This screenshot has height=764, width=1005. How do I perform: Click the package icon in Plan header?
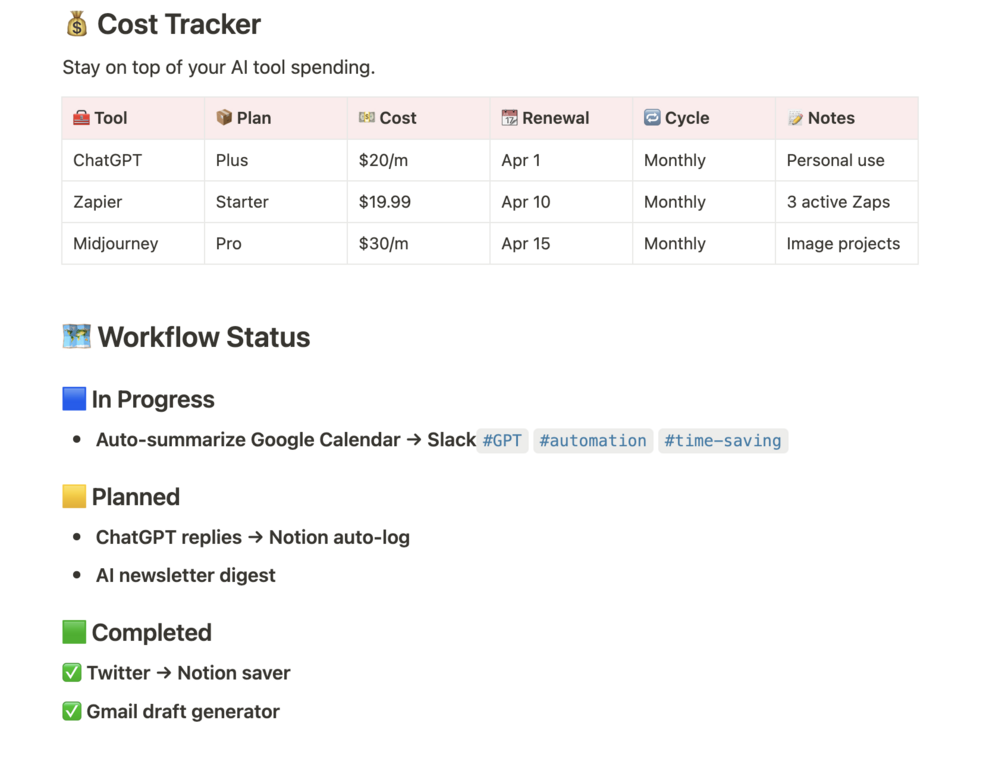224,118
